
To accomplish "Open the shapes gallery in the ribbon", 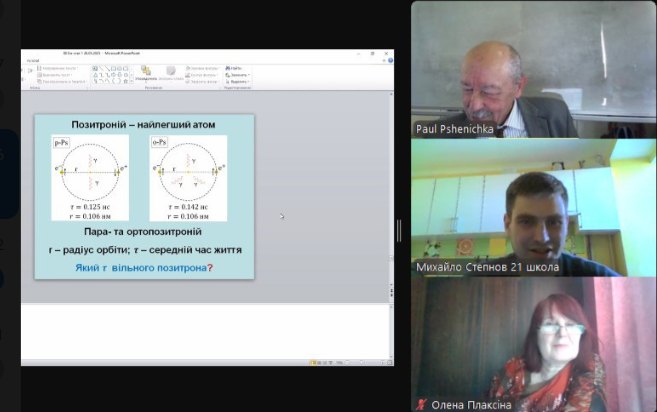I will 110,73.
